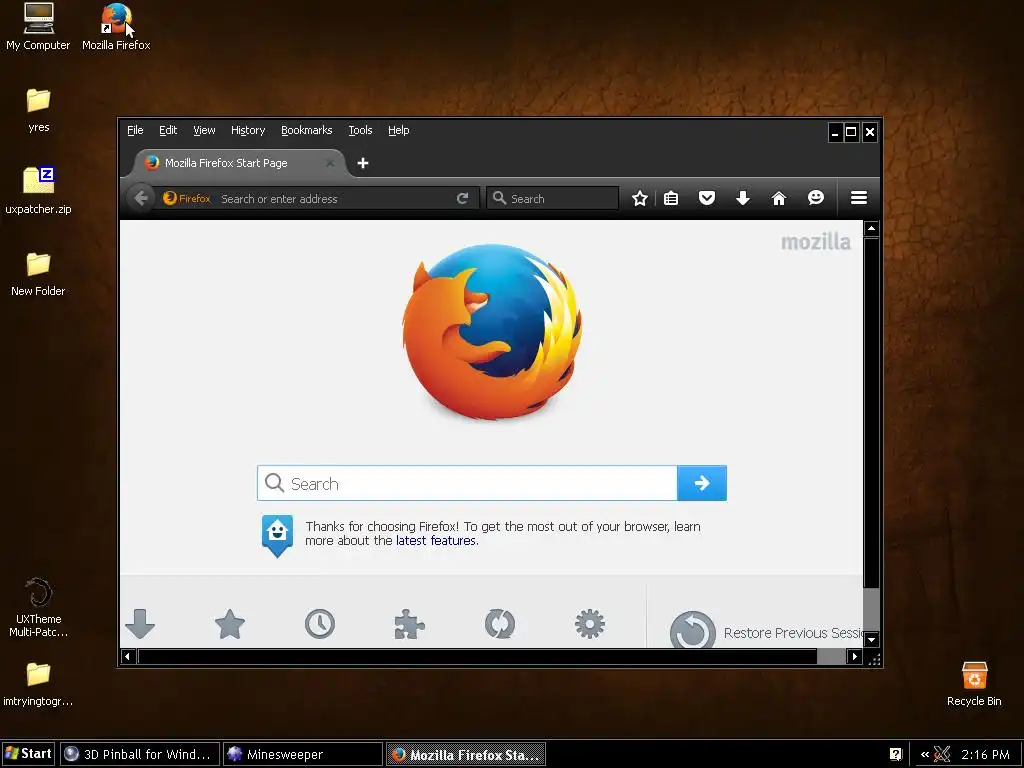Follow the latest features link
Viewport: 1024px width, 768px height.
(x=437, y=541)
